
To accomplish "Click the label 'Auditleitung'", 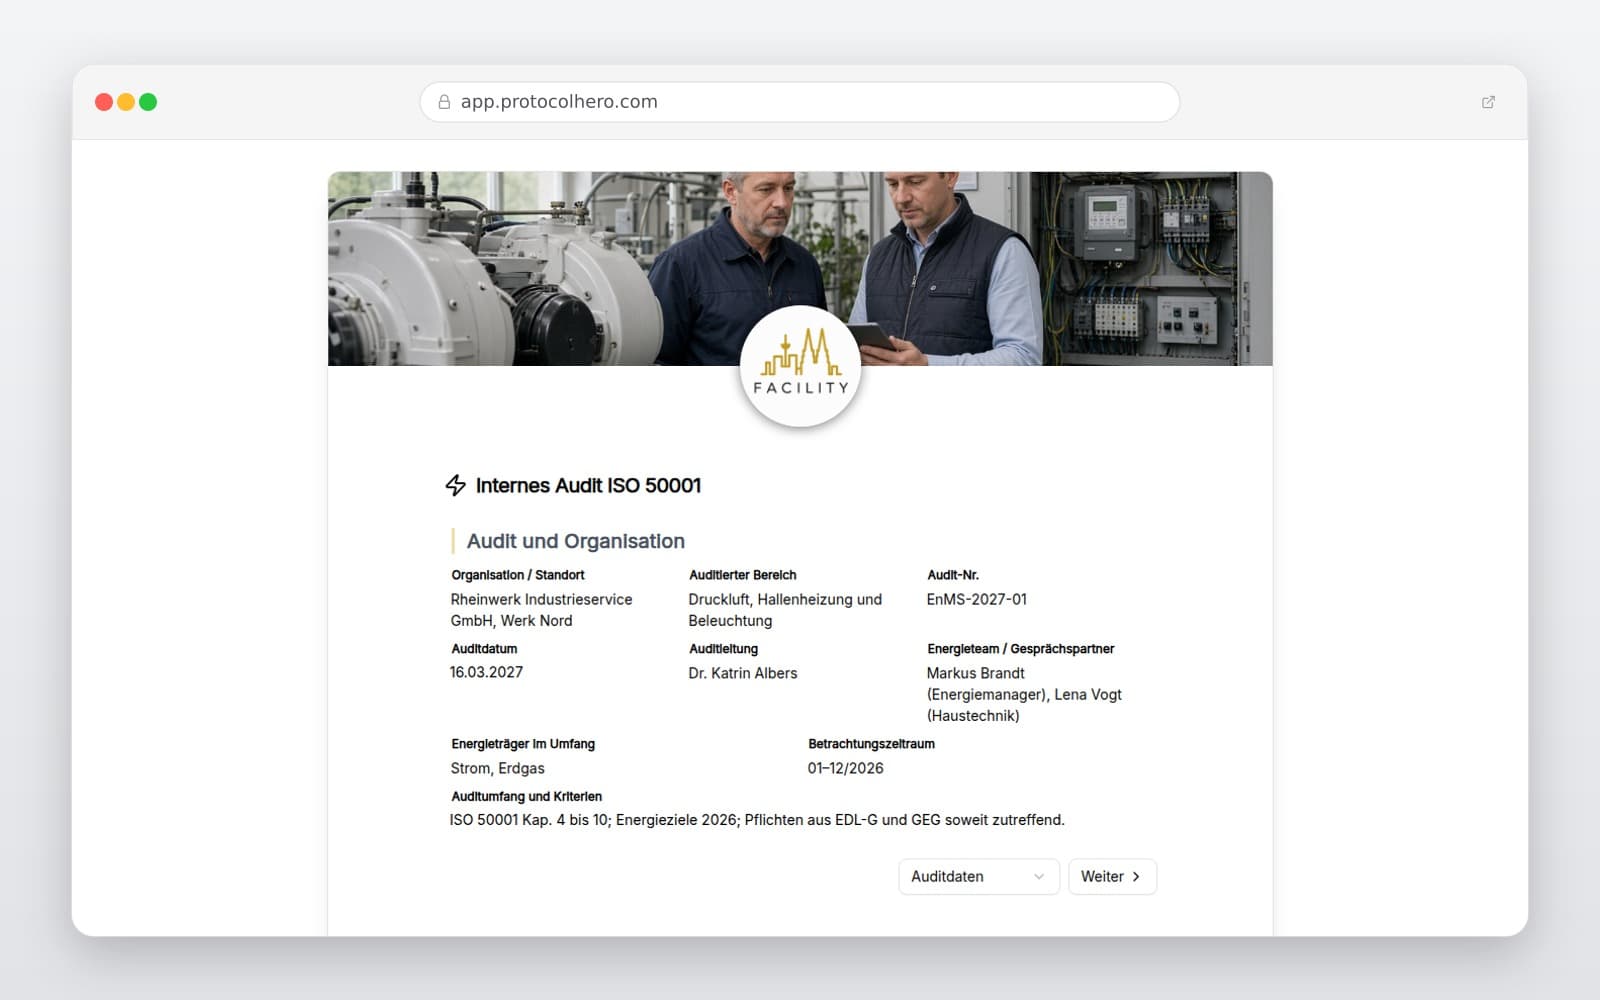I will pyautogui.click(x=723, y=649).
